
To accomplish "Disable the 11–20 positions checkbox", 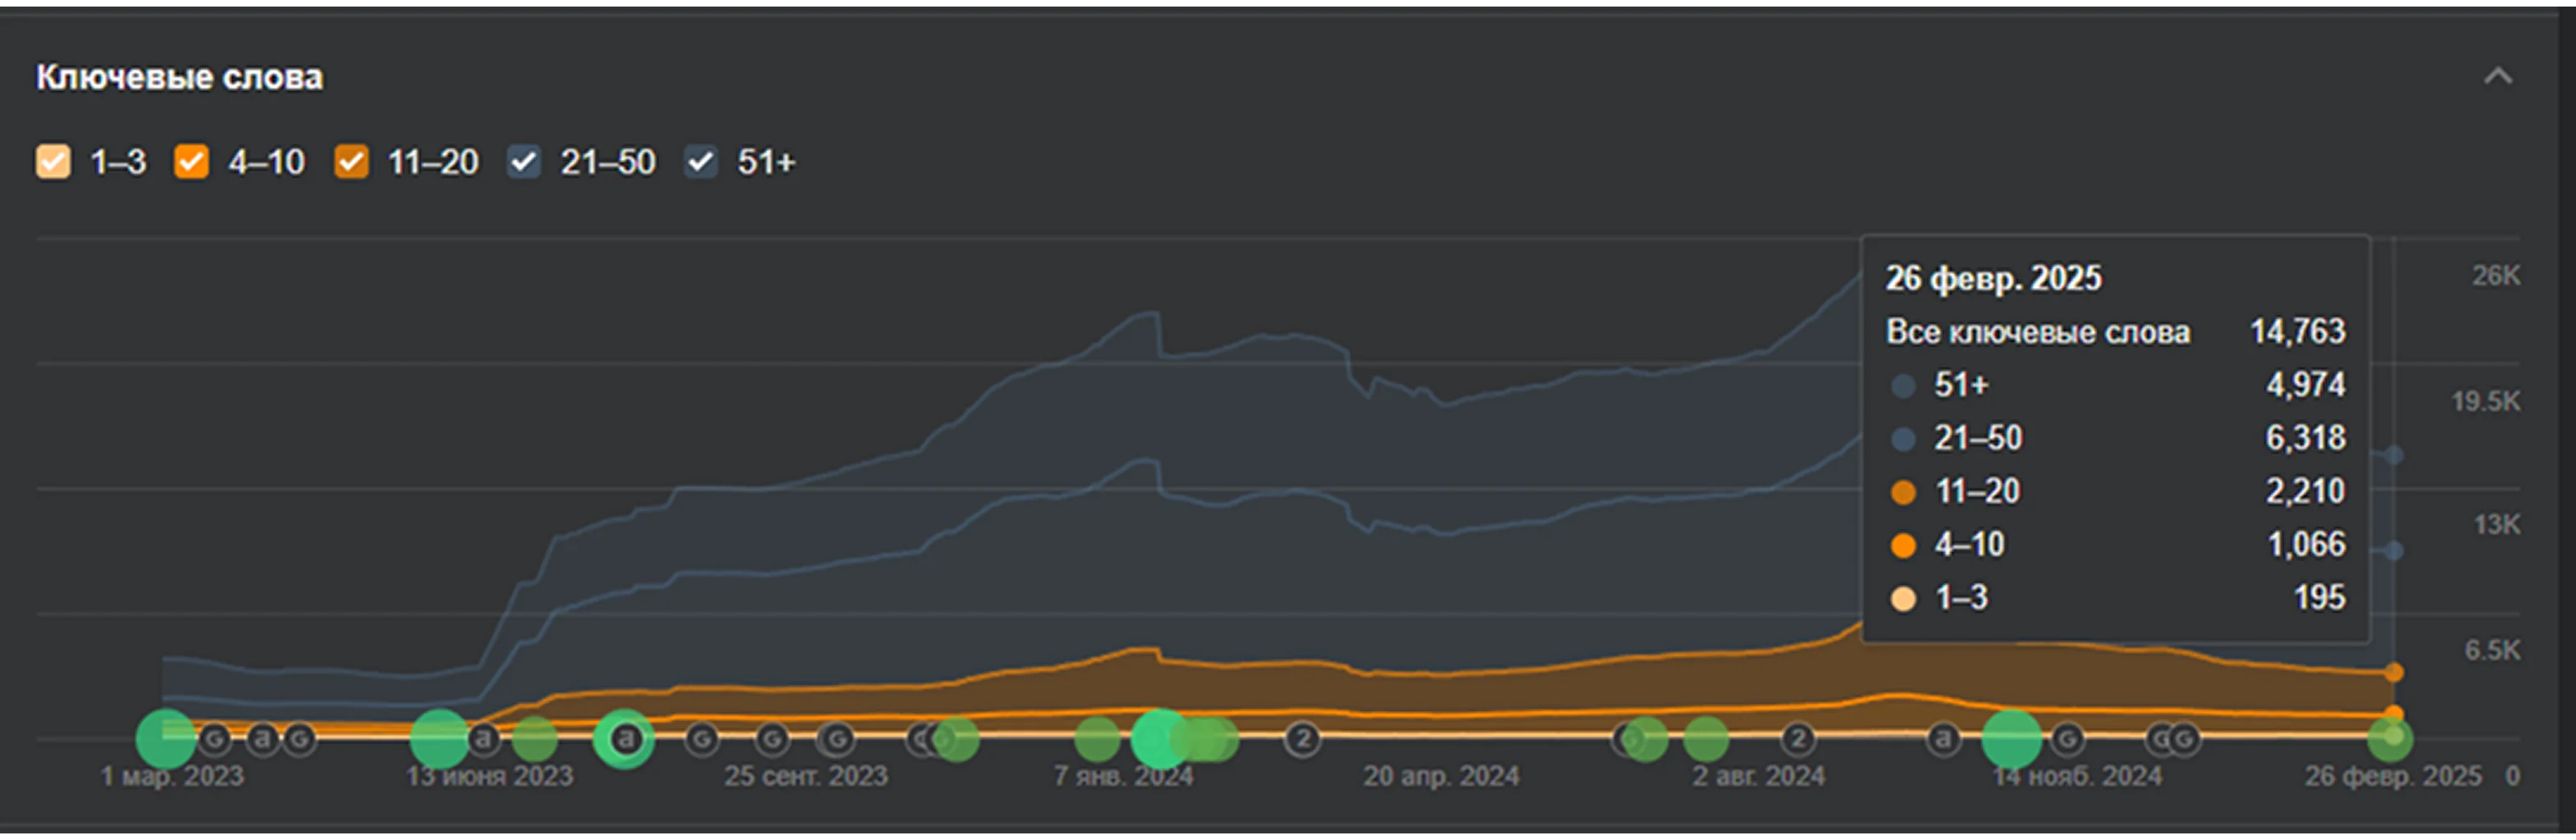I will [351, 161].
